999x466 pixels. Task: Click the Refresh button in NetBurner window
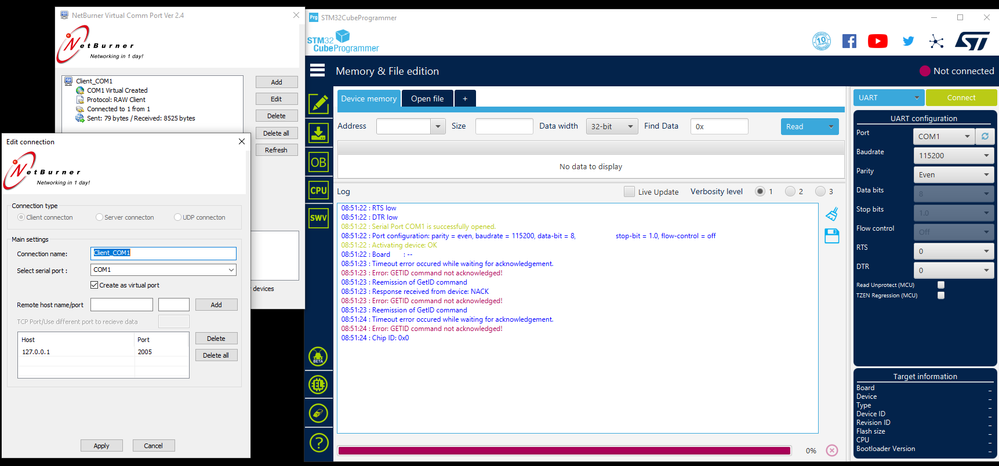(277, 150)
